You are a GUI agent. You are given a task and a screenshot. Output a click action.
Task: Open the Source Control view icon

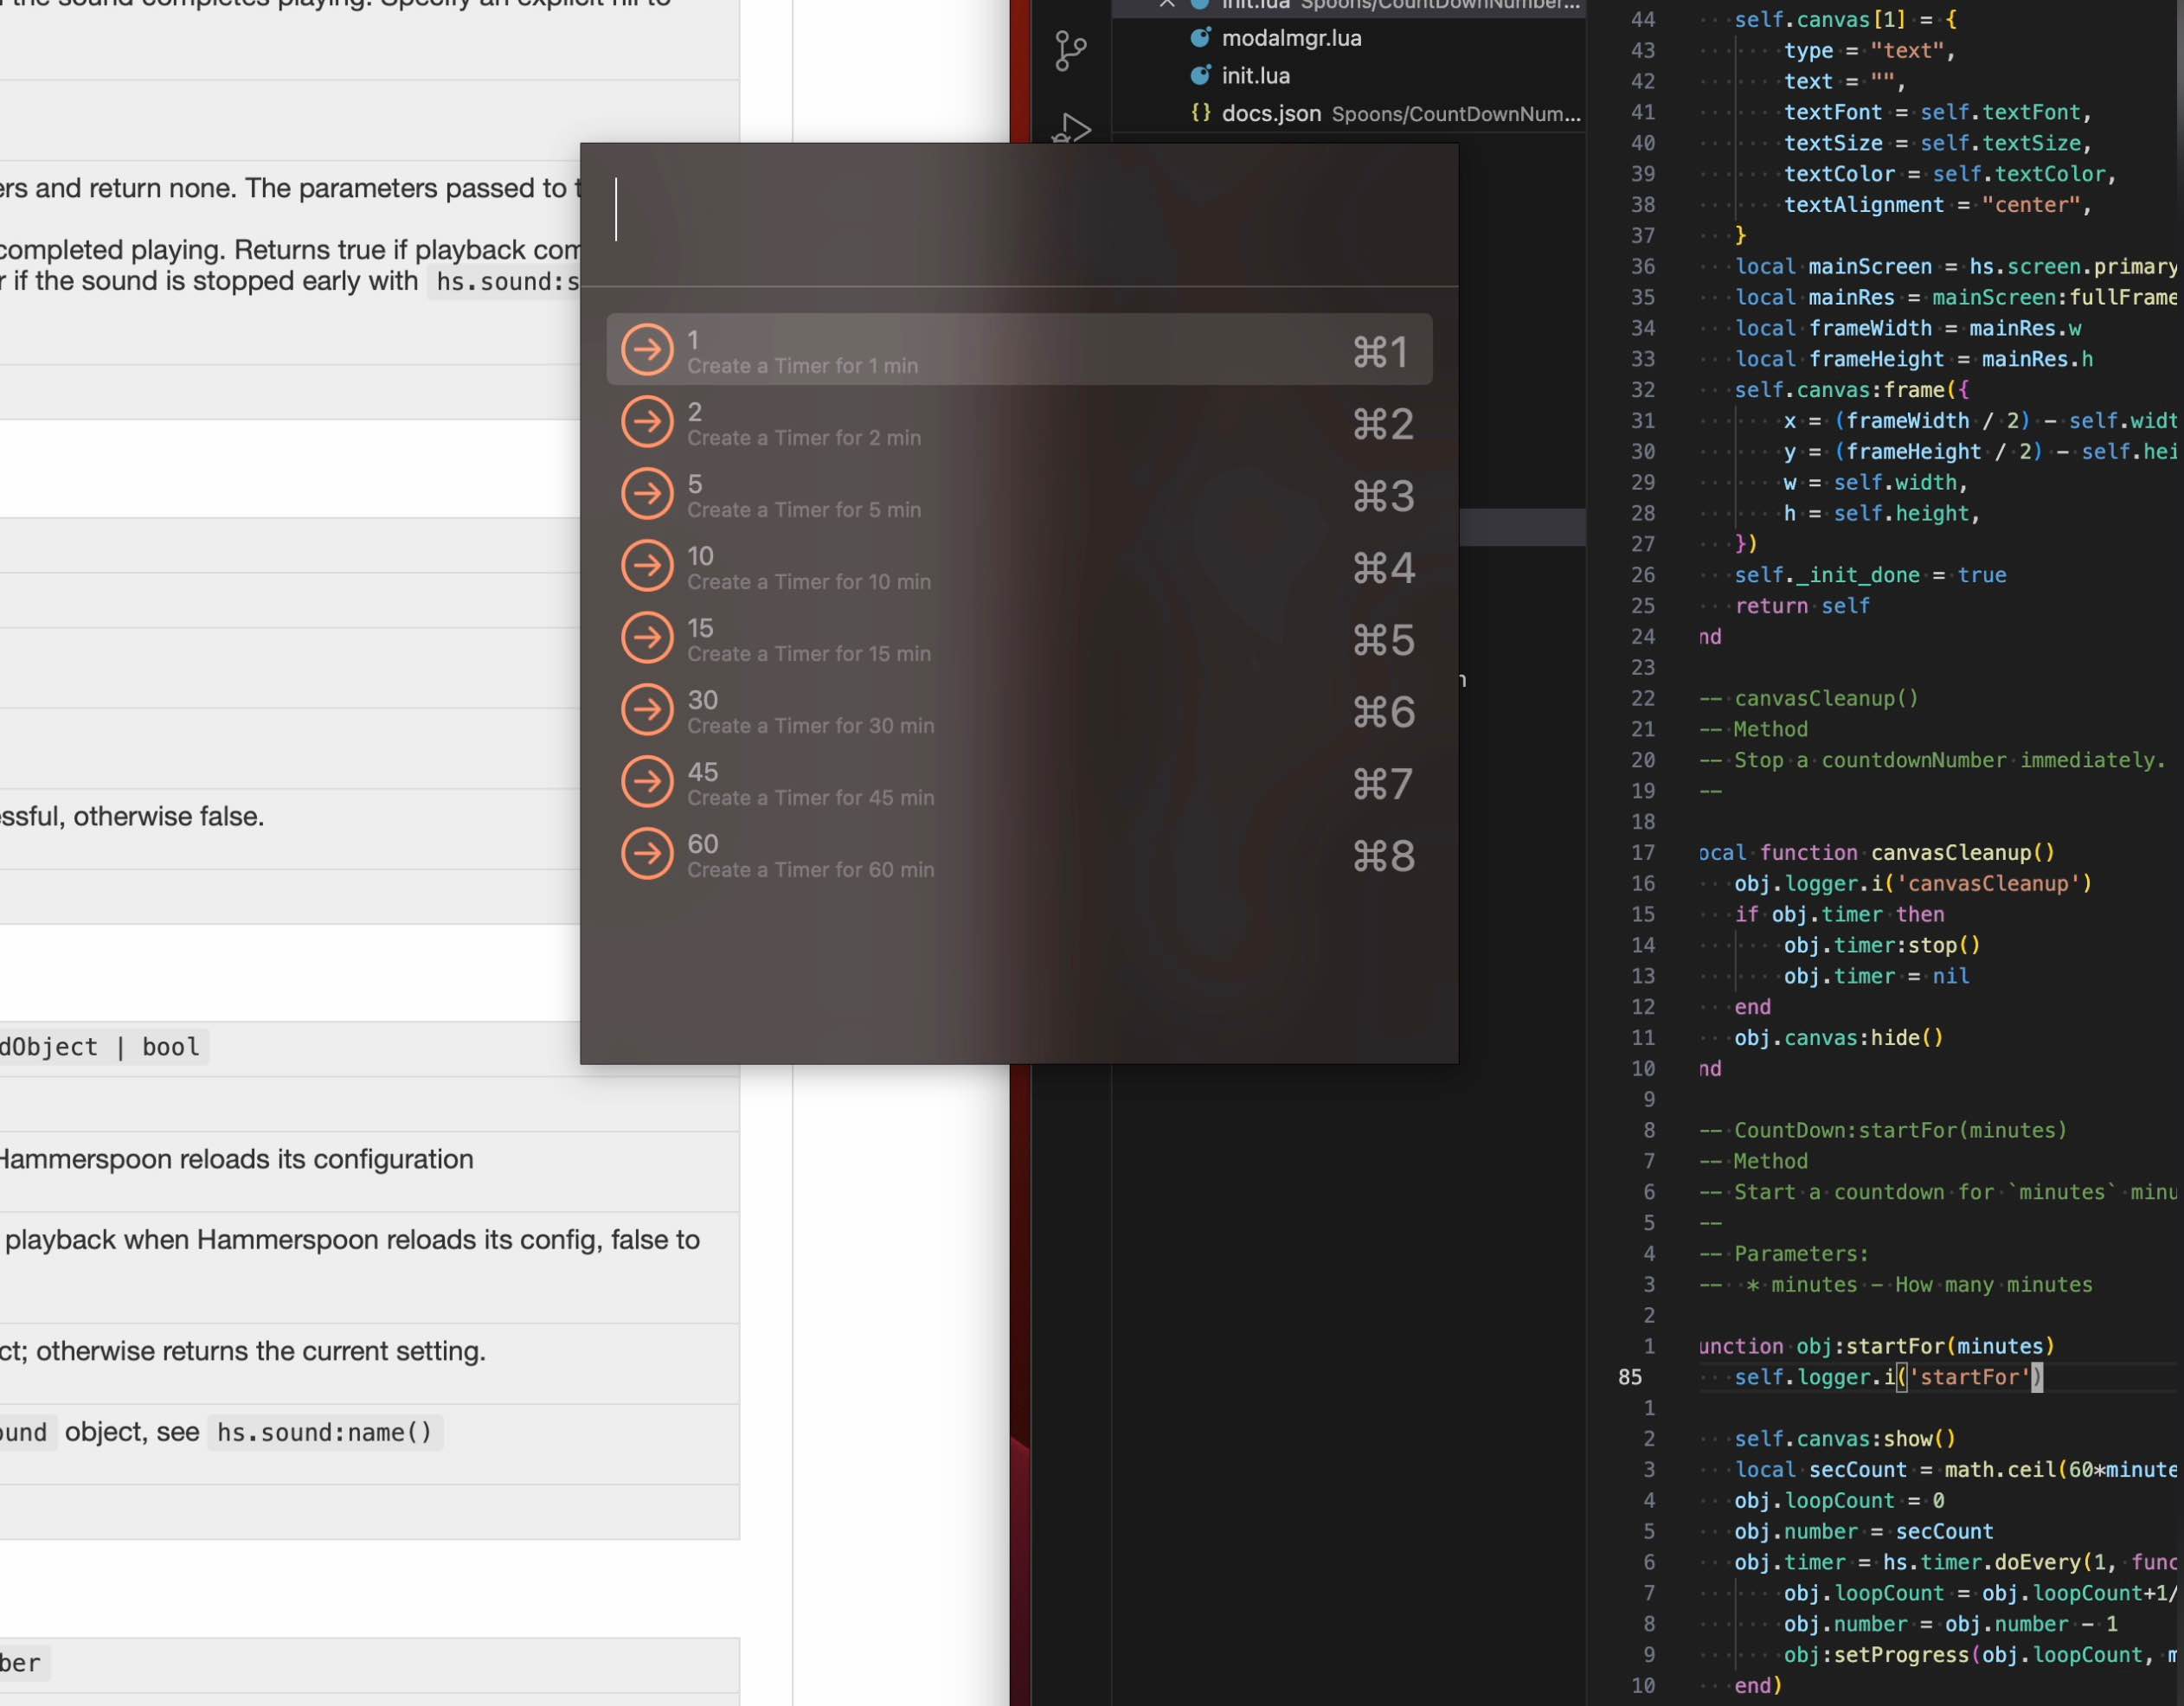click(1071, 50)
